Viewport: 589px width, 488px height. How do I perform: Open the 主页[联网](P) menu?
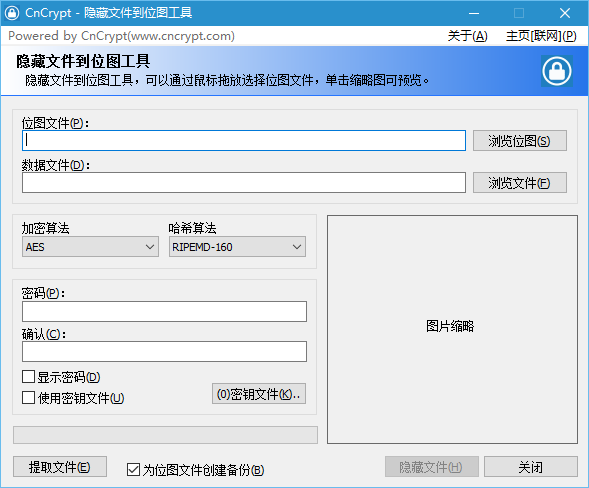pos(541,36)
